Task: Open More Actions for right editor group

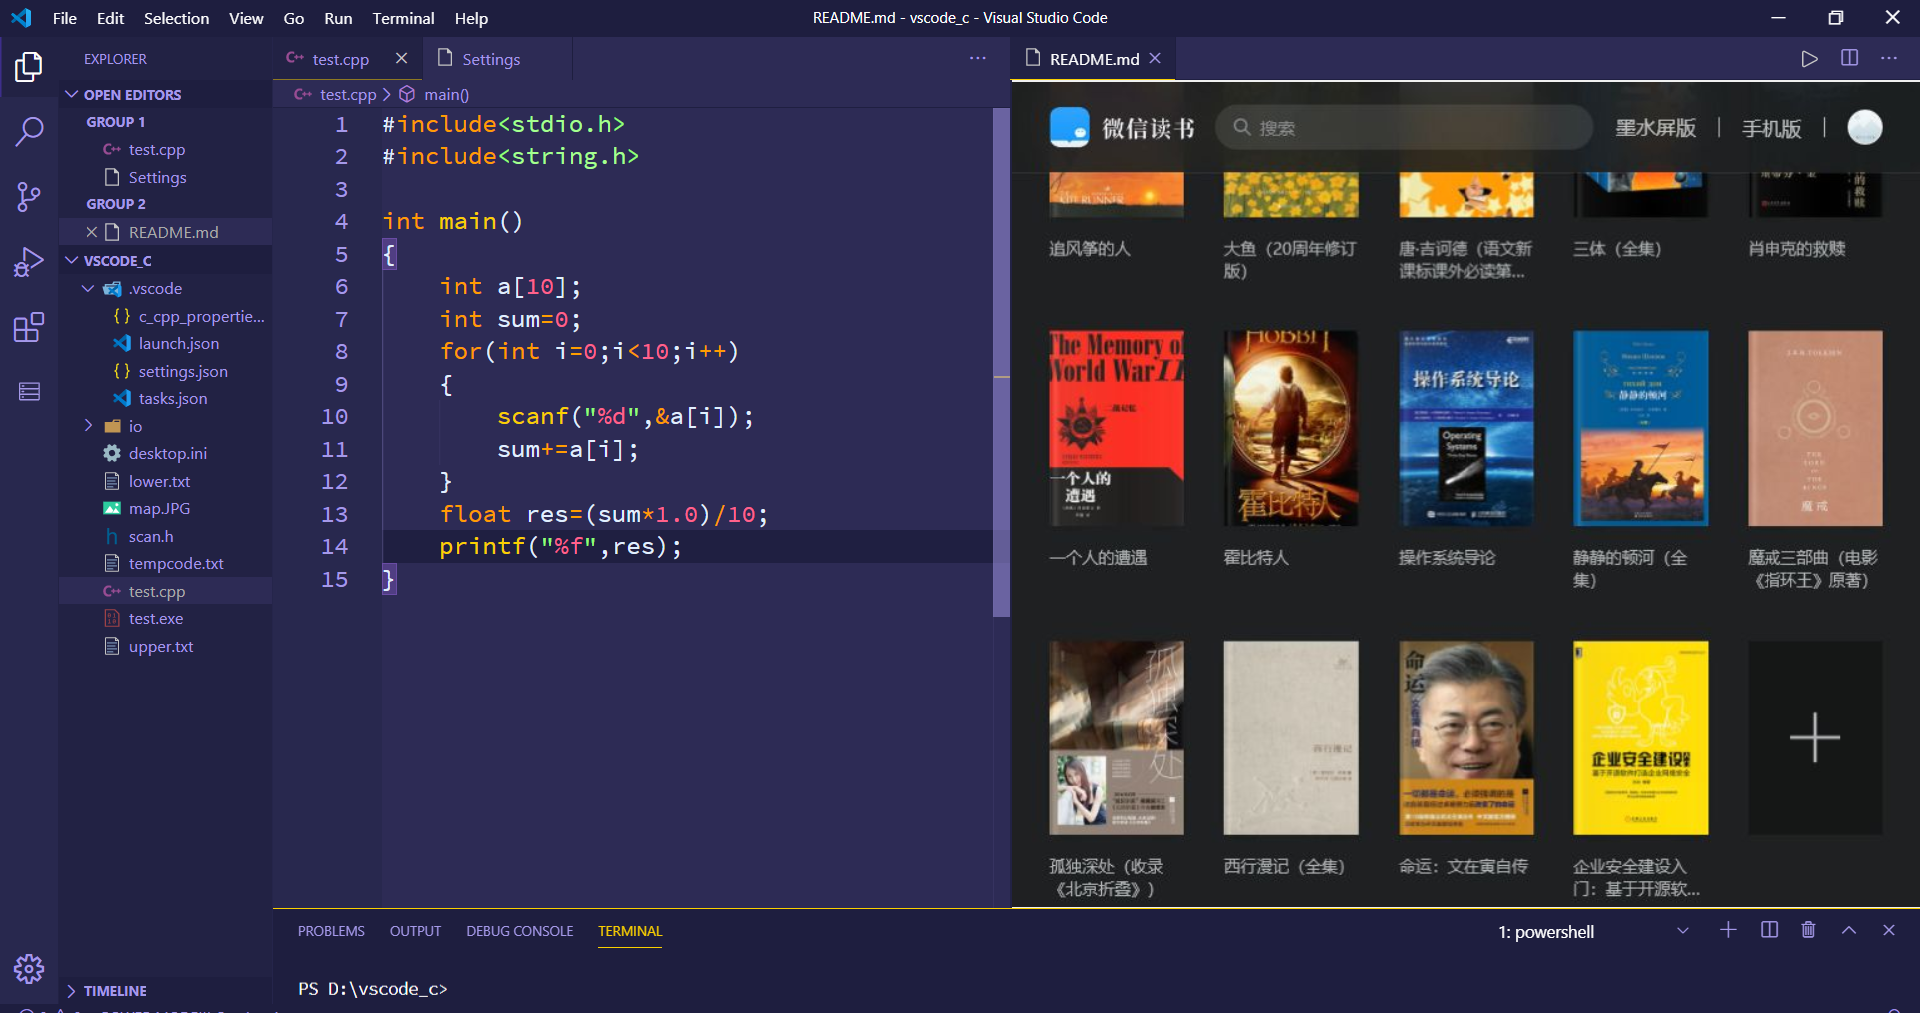Action: (x=1888, y=58)
